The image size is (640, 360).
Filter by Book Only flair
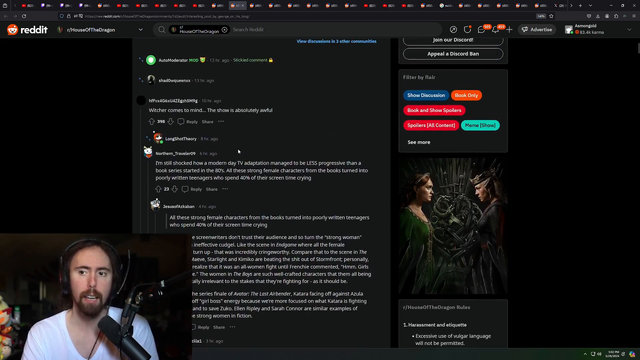pyautogui.click(x=466, y=96)
